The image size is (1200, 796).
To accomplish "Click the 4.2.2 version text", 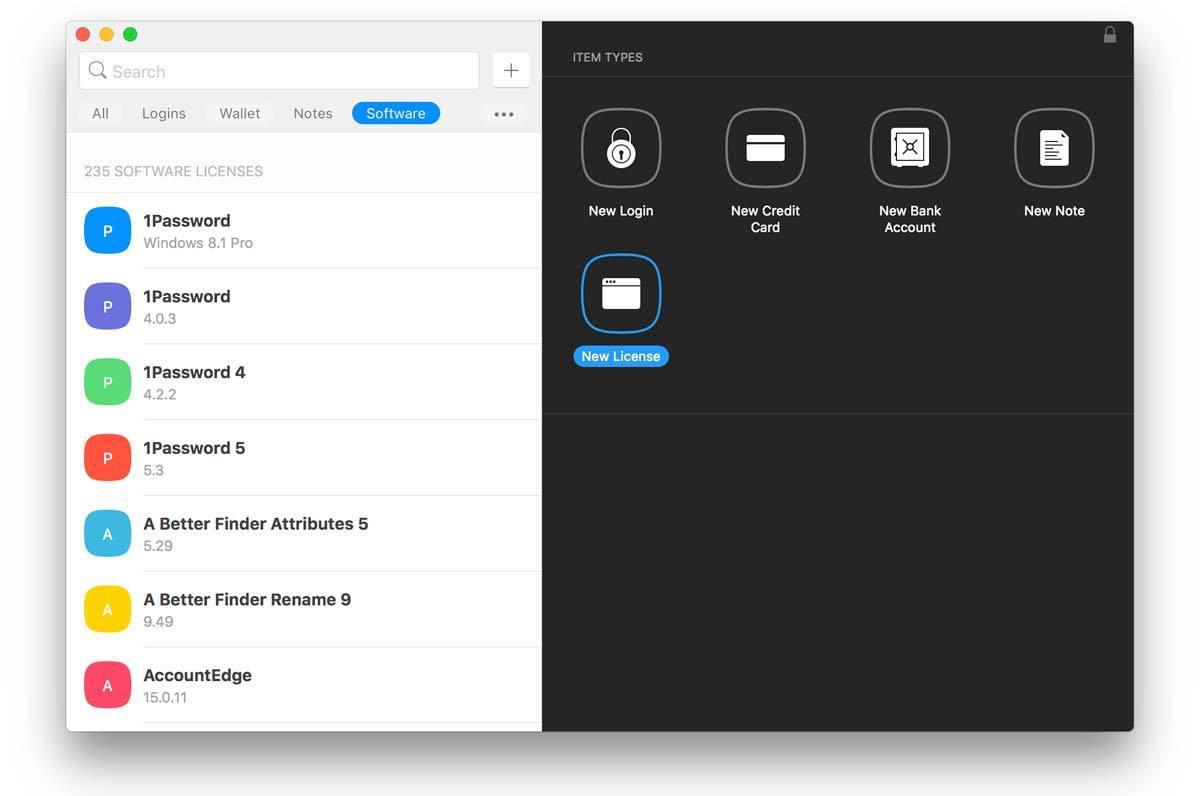I will coord(160,395).
